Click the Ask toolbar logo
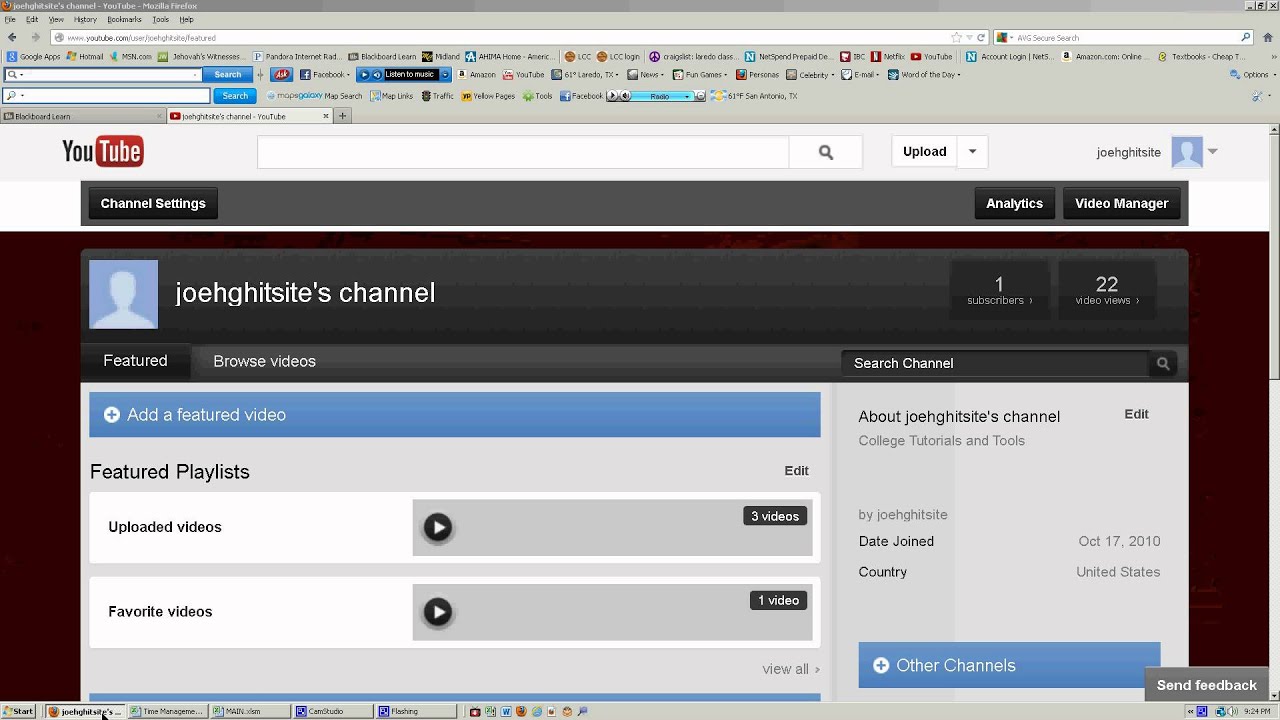Image resolution: width=1280 pixels, height=720 pixels. [x=281, y=75]
